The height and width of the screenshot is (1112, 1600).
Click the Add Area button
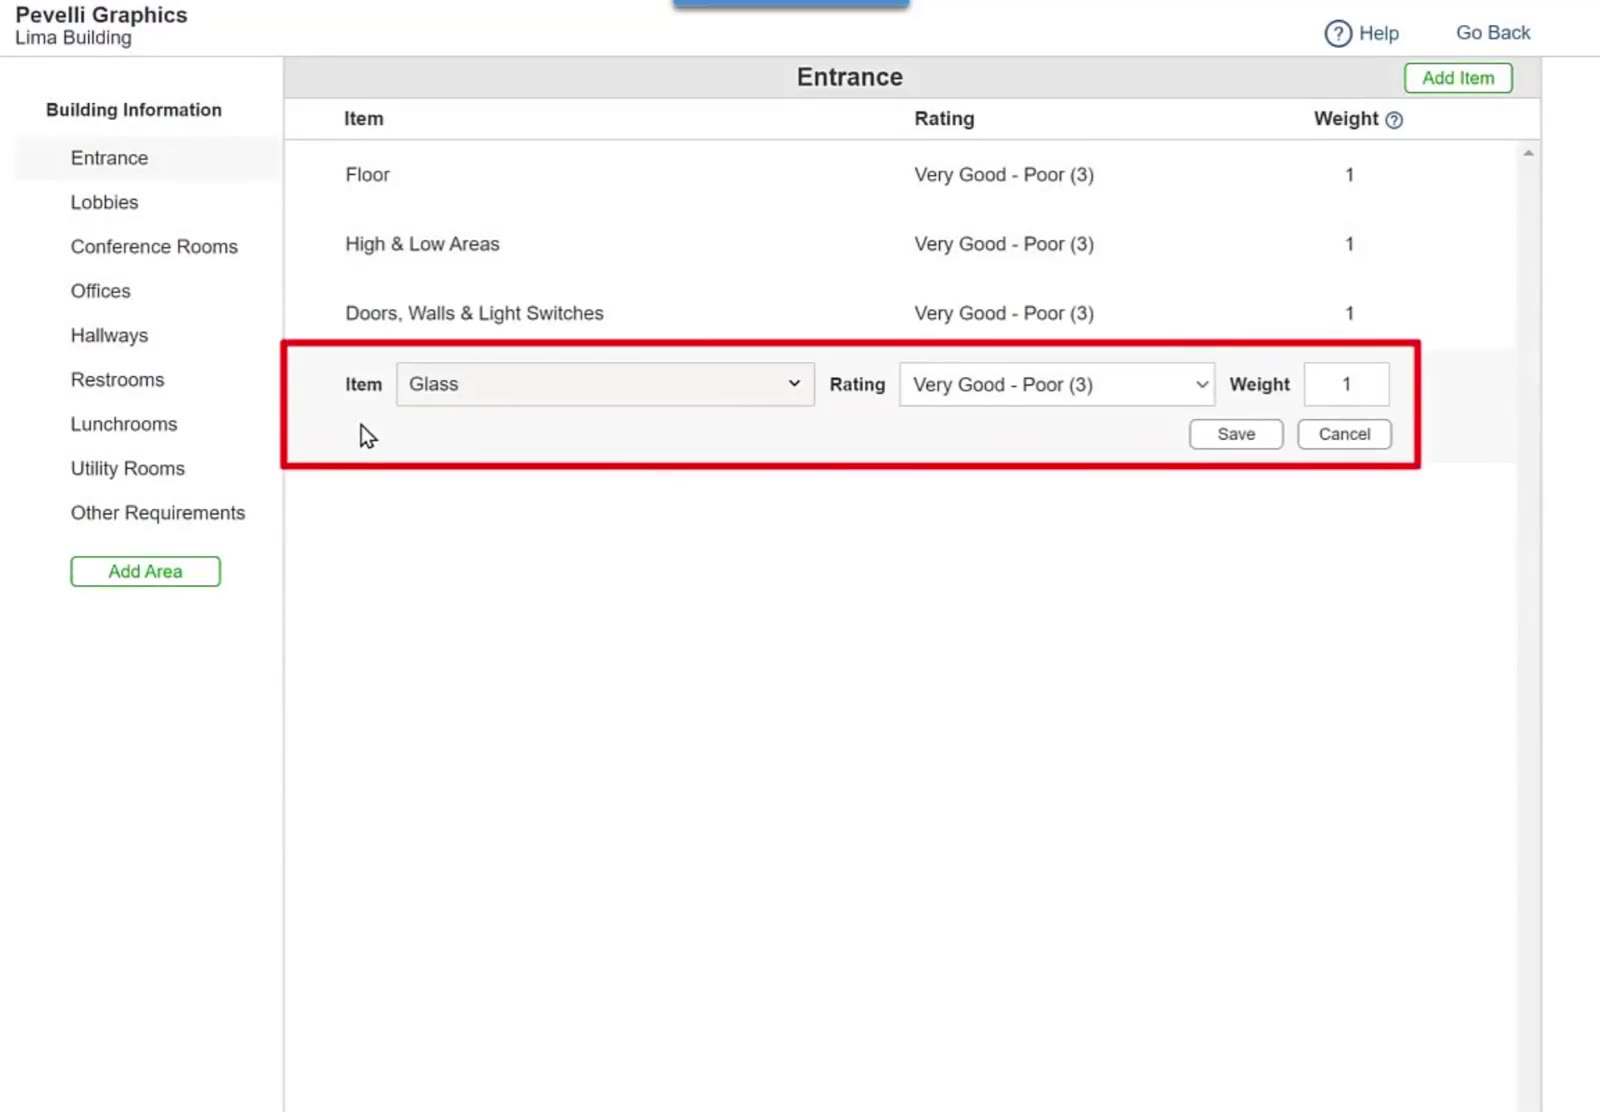[x=145, y=571]
